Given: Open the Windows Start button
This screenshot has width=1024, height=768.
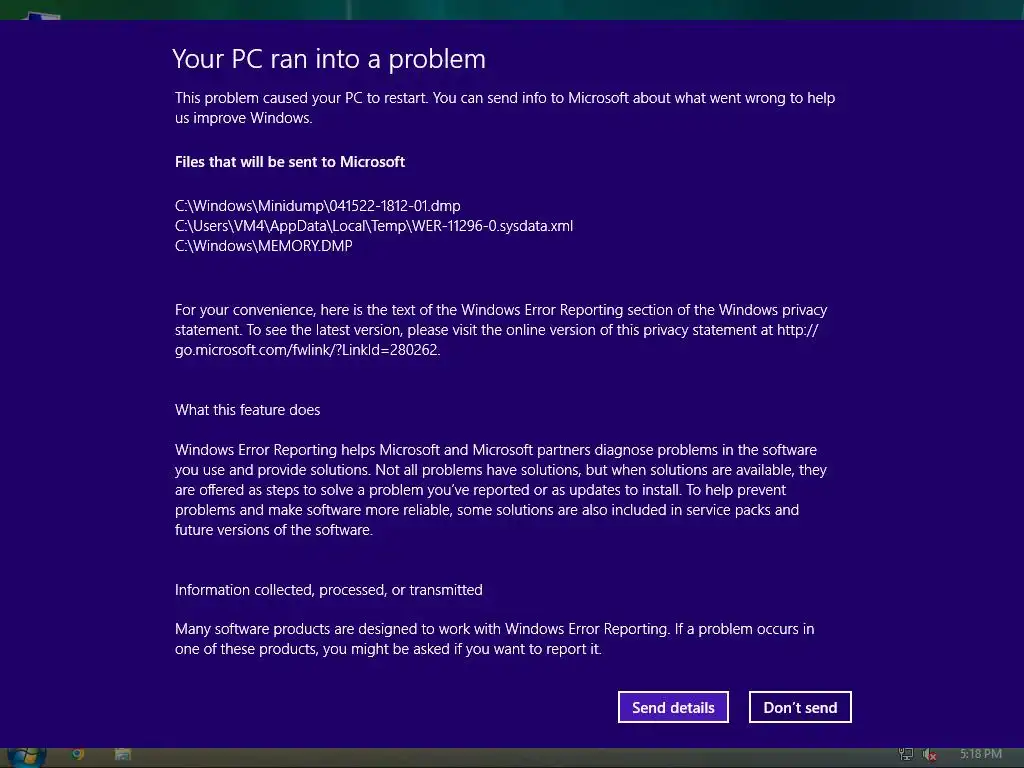Looking at the screenshot, I should click(27, 756).
